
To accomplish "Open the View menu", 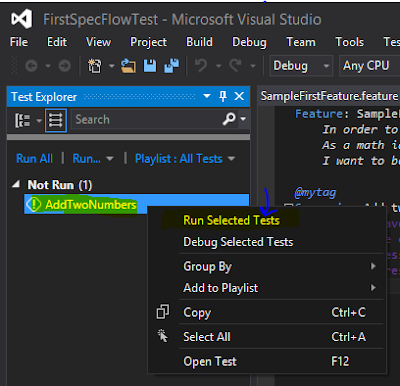I will [98, 42].
